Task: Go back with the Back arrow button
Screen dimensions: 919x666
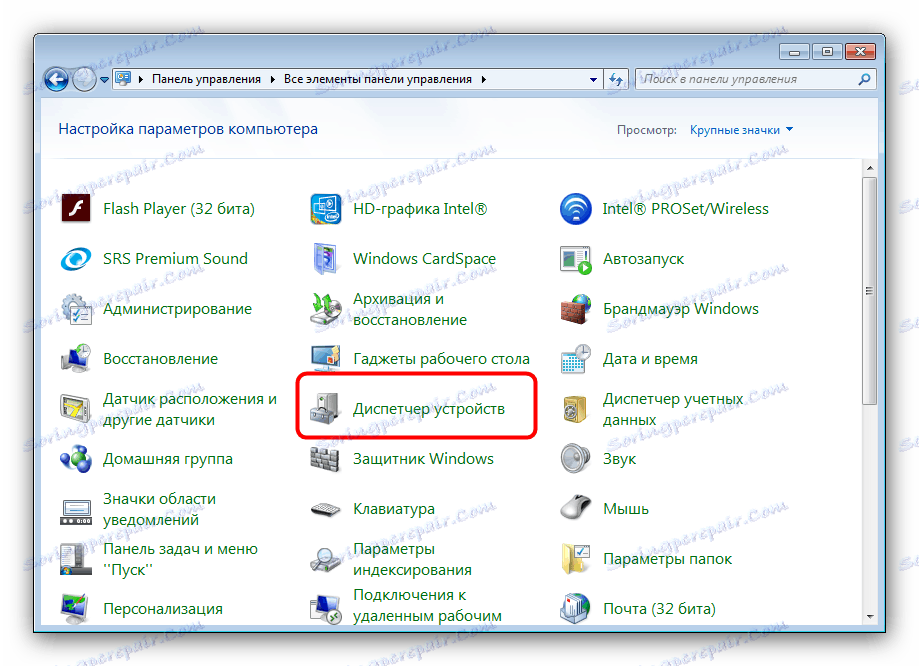Action: [57, 79]
